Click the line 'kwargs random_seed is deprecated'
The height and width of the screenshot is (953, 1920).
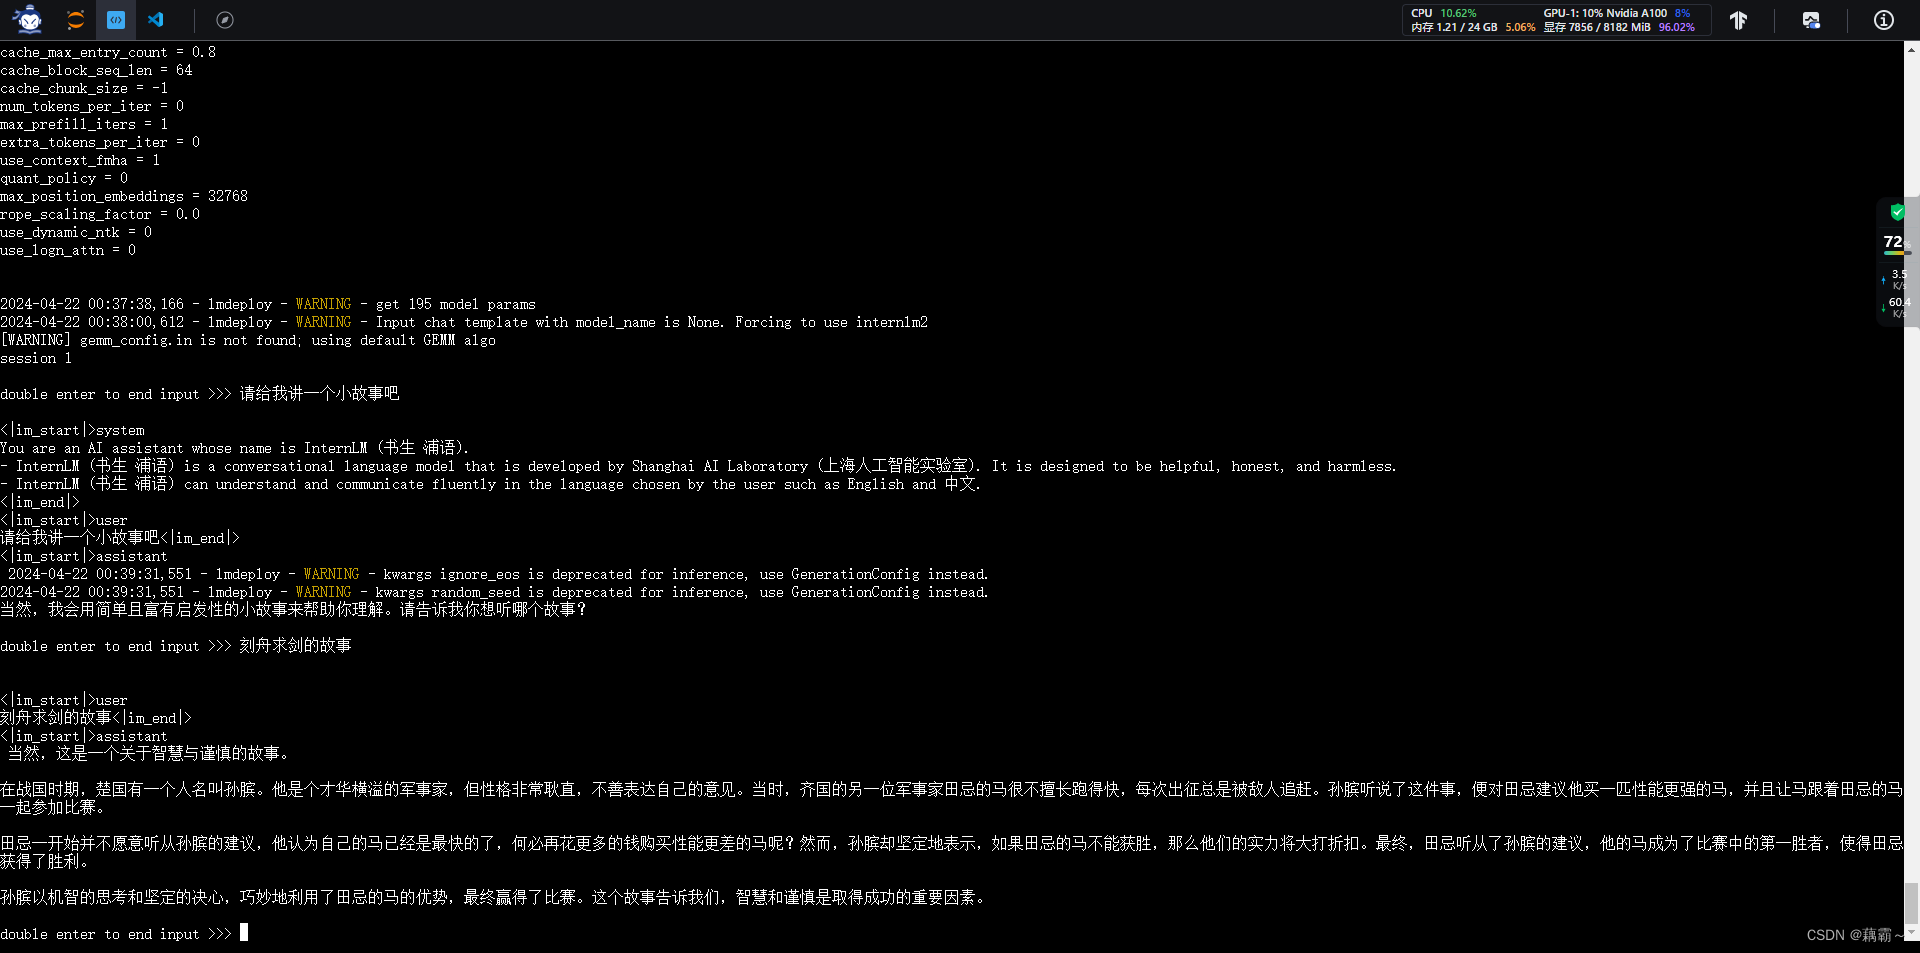point(494,592)
